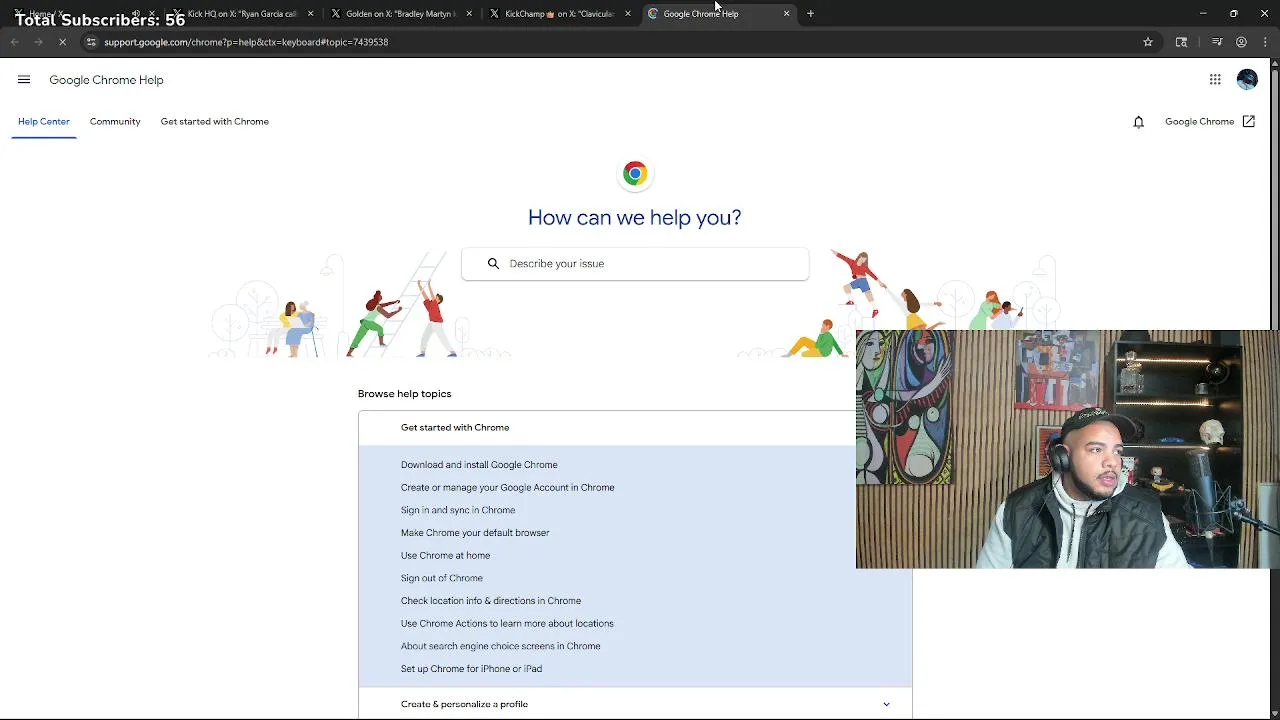
Task: Open the Help Center tab
Action: coord(44,122)
